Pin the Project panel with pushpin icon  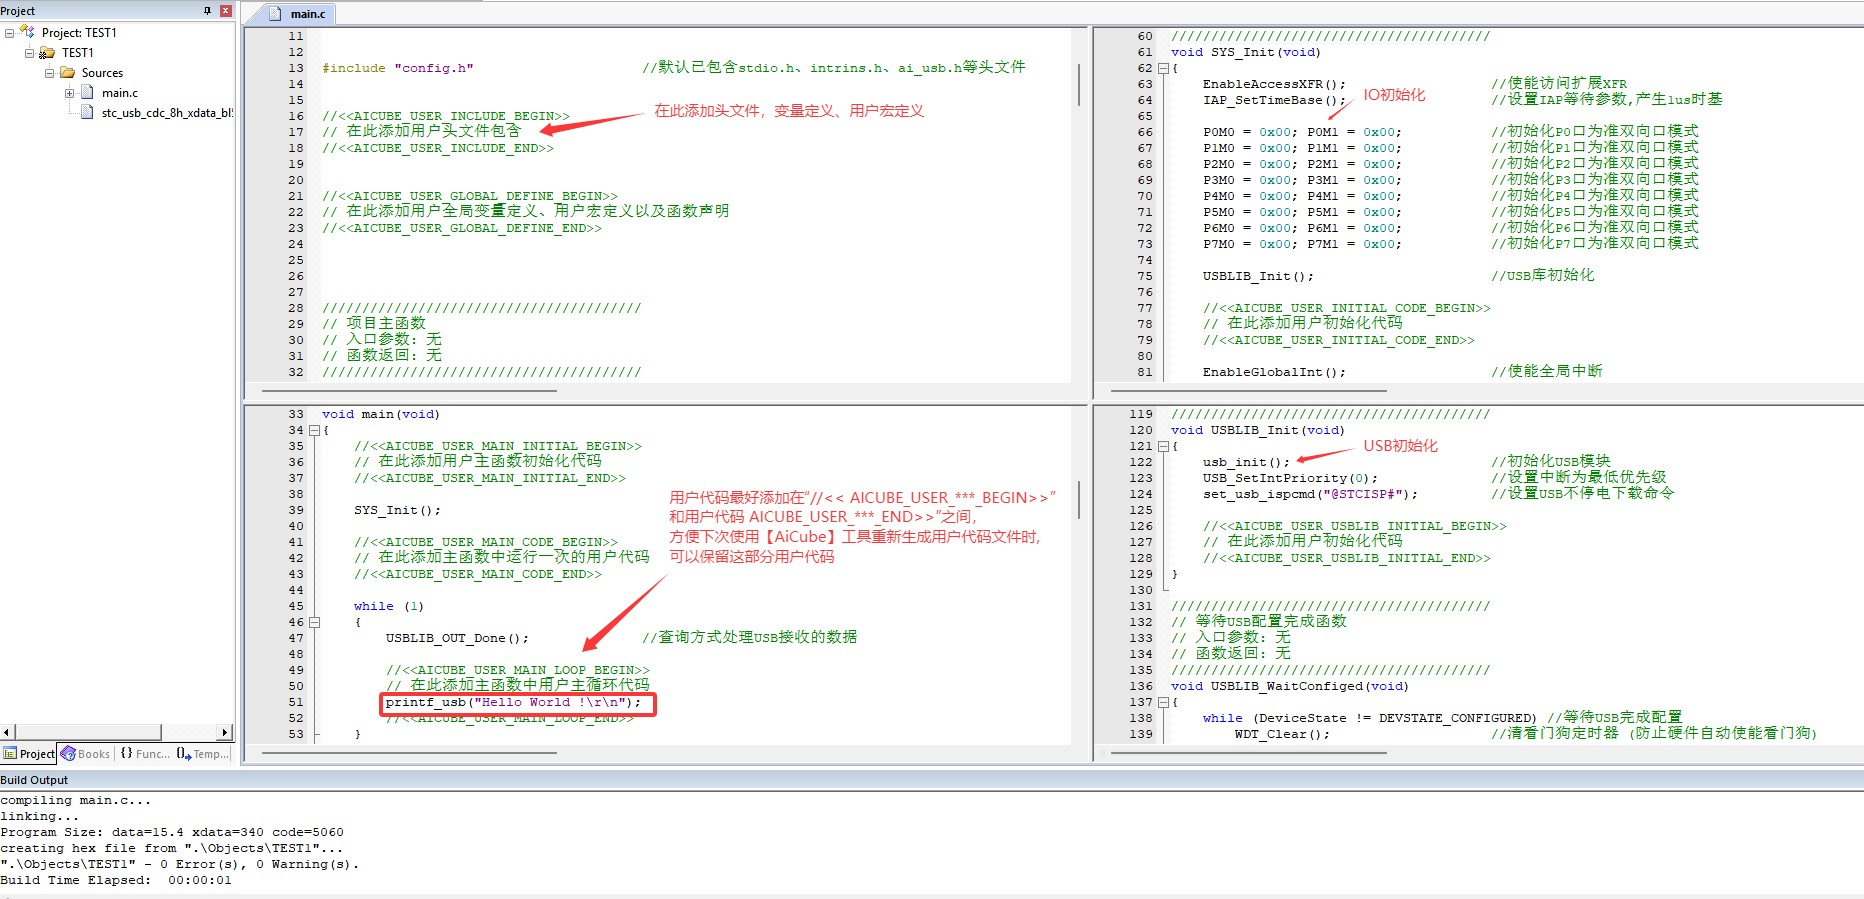pyautogui.click(x=207, y=11)
